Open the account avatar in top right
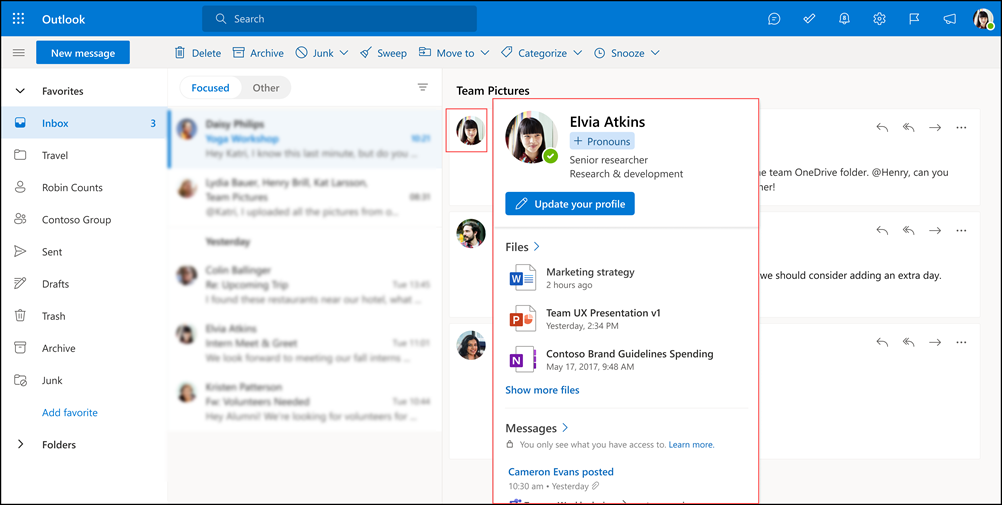The image size is (1002, 505). click(983, 19)
